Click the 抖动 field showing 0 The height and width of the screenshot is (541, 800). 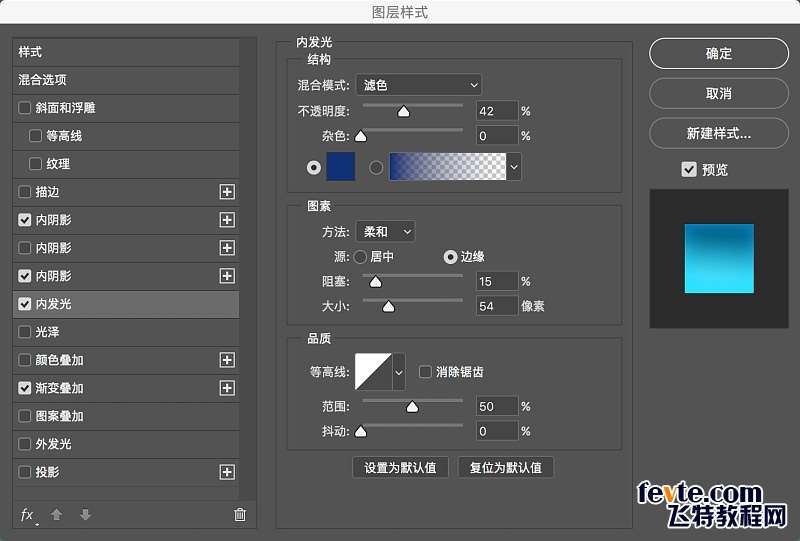point(497,431)
